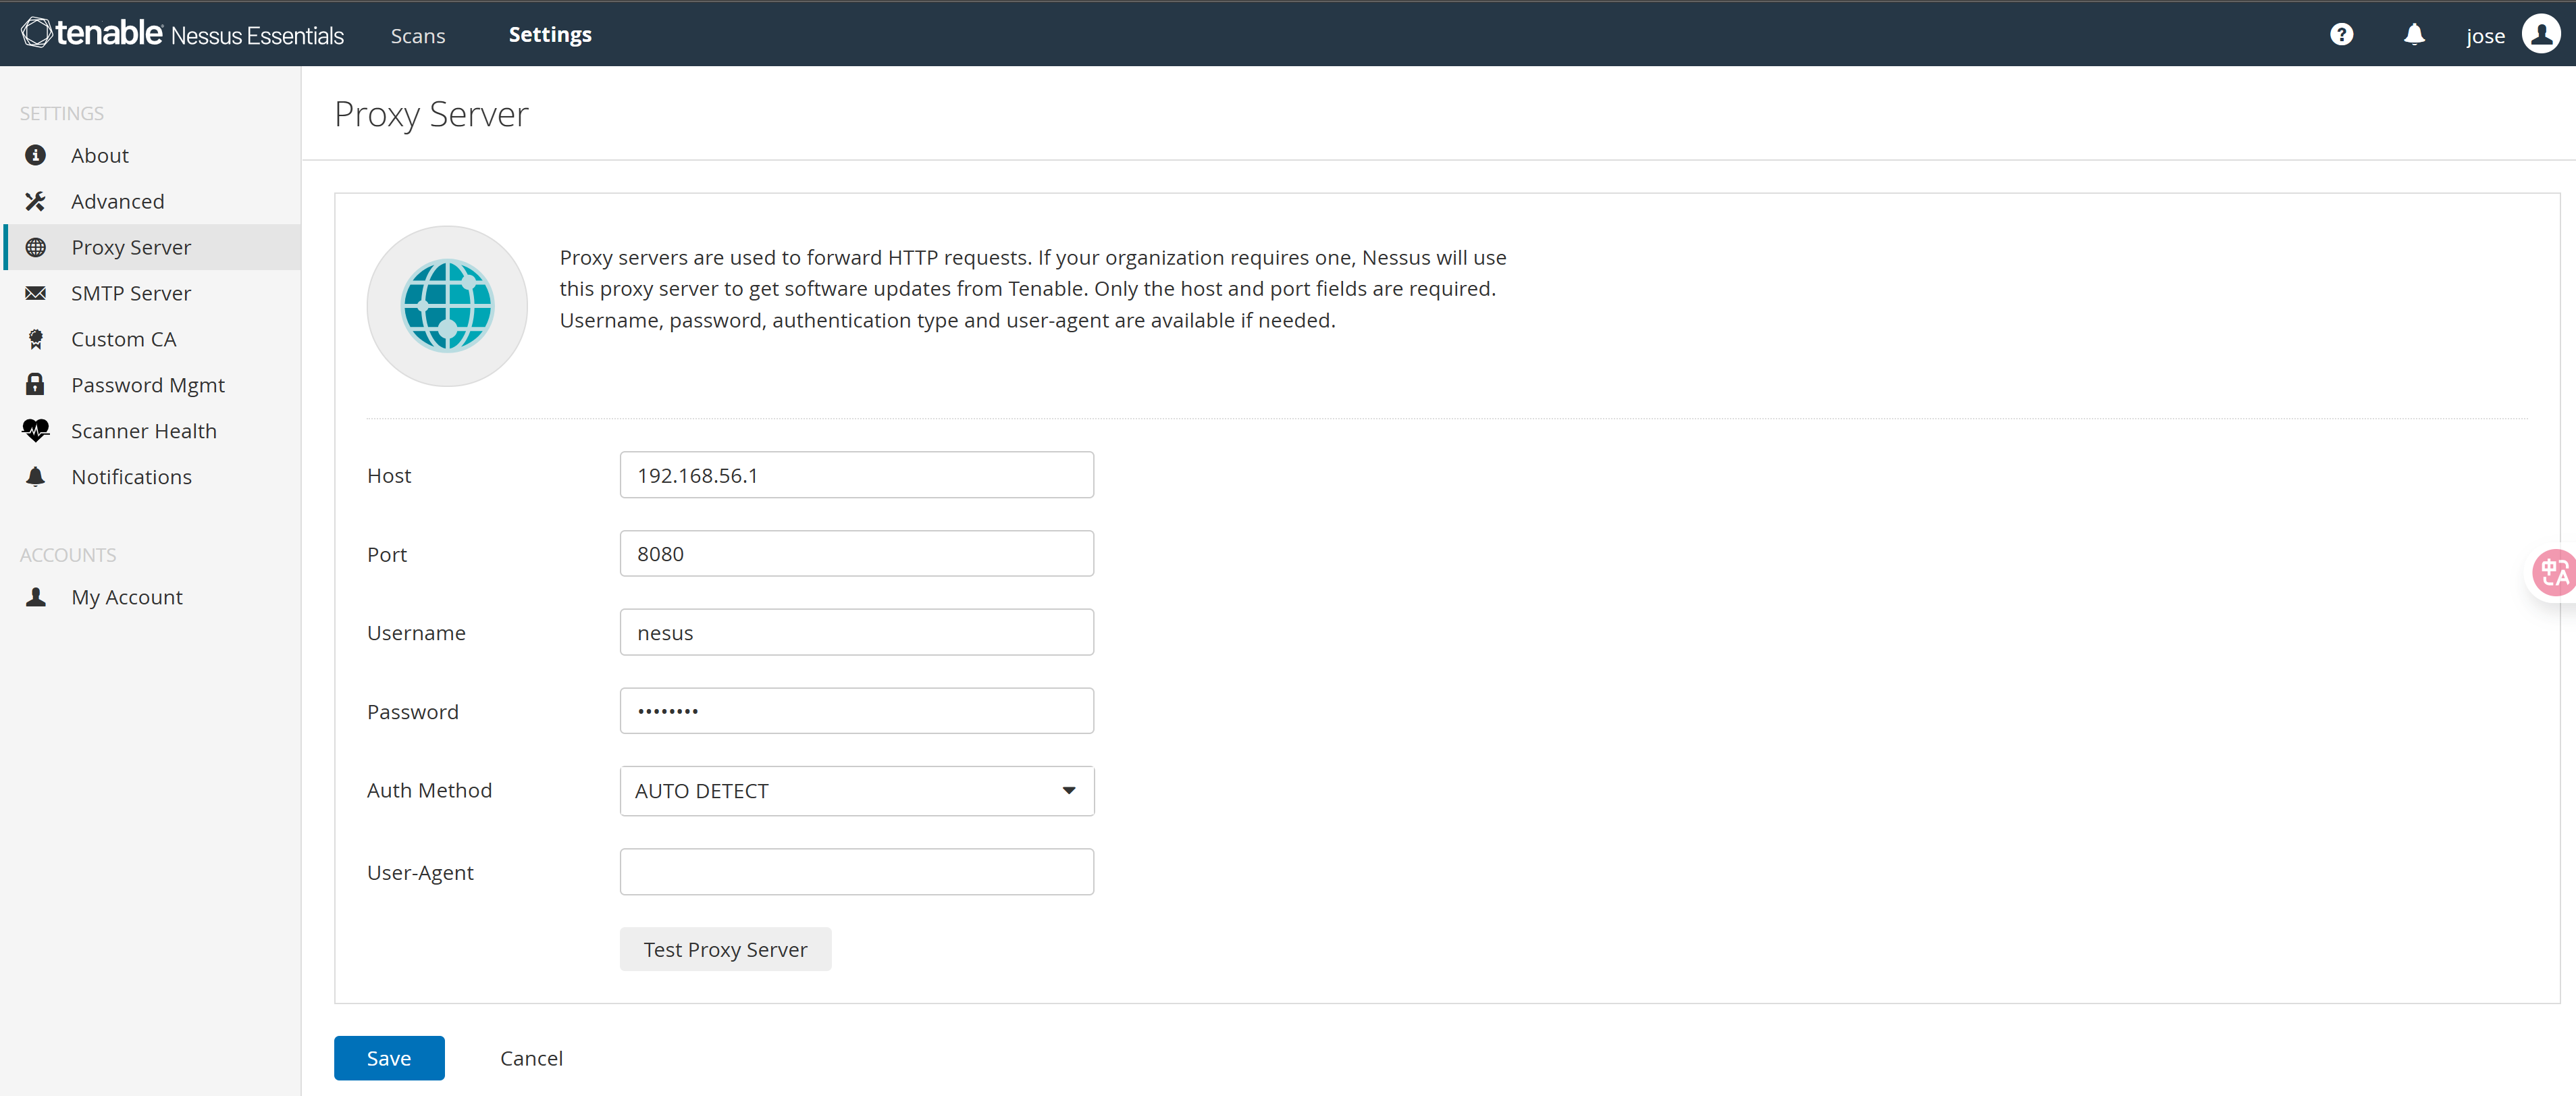Focus the Host input field

[857, 475]
